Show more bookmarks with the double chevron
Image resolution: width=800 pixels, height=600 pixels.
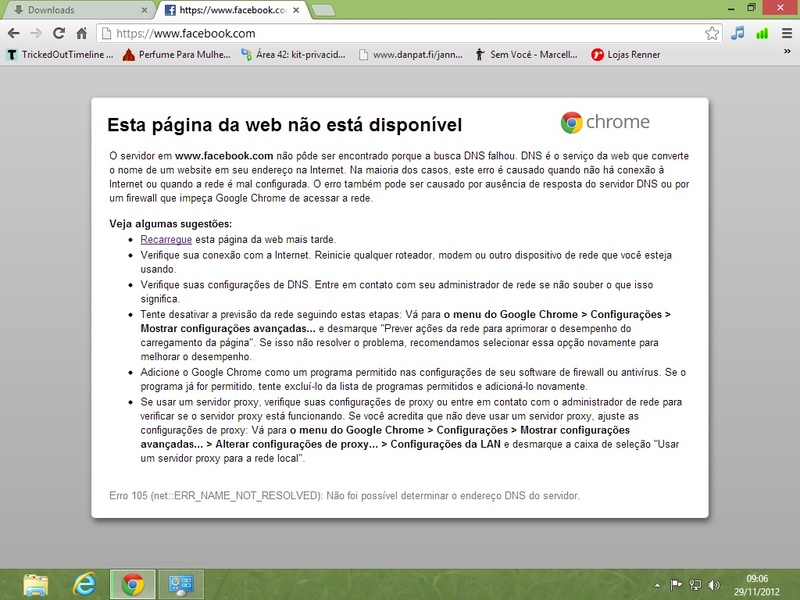[x=787, y=52]
